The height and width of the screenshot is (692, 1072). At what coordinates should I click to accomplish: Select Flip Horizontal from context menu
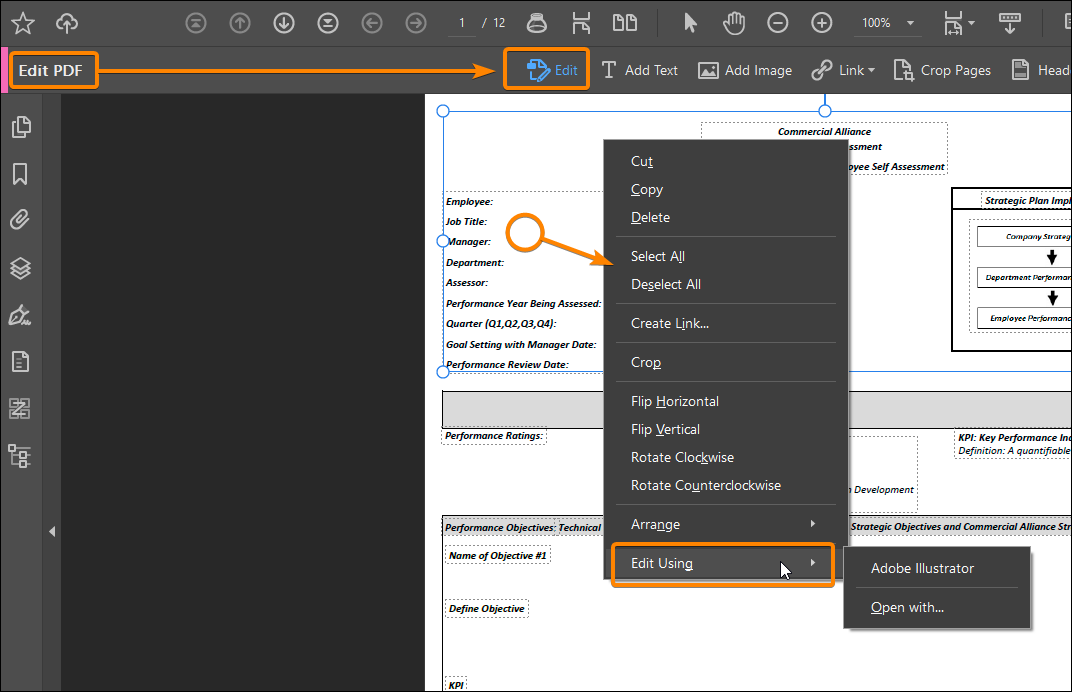click(675, 400)
